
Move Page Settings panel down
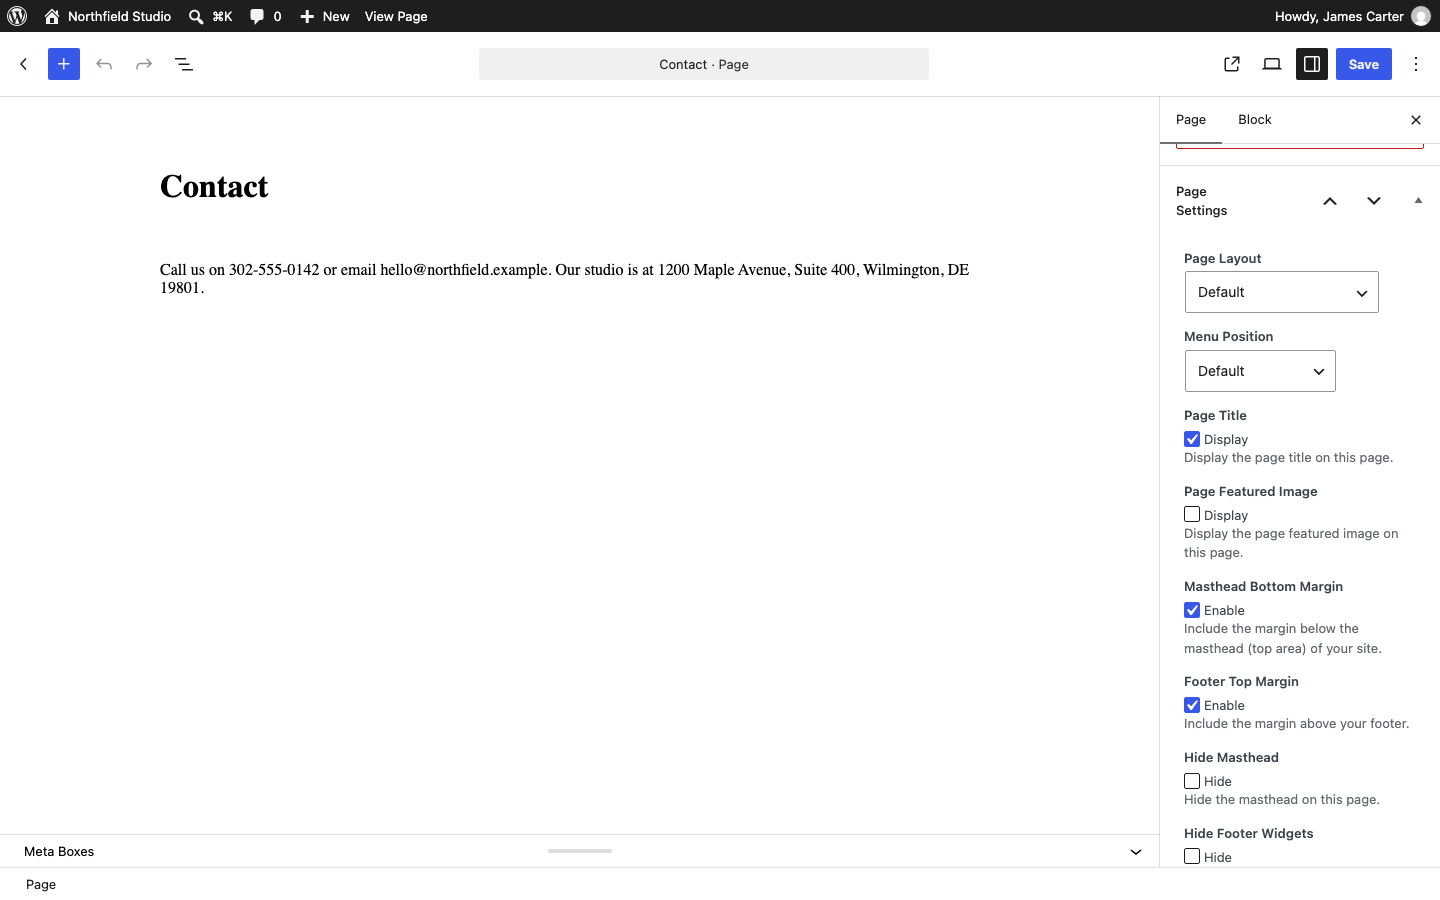[x=1374, y=201]
